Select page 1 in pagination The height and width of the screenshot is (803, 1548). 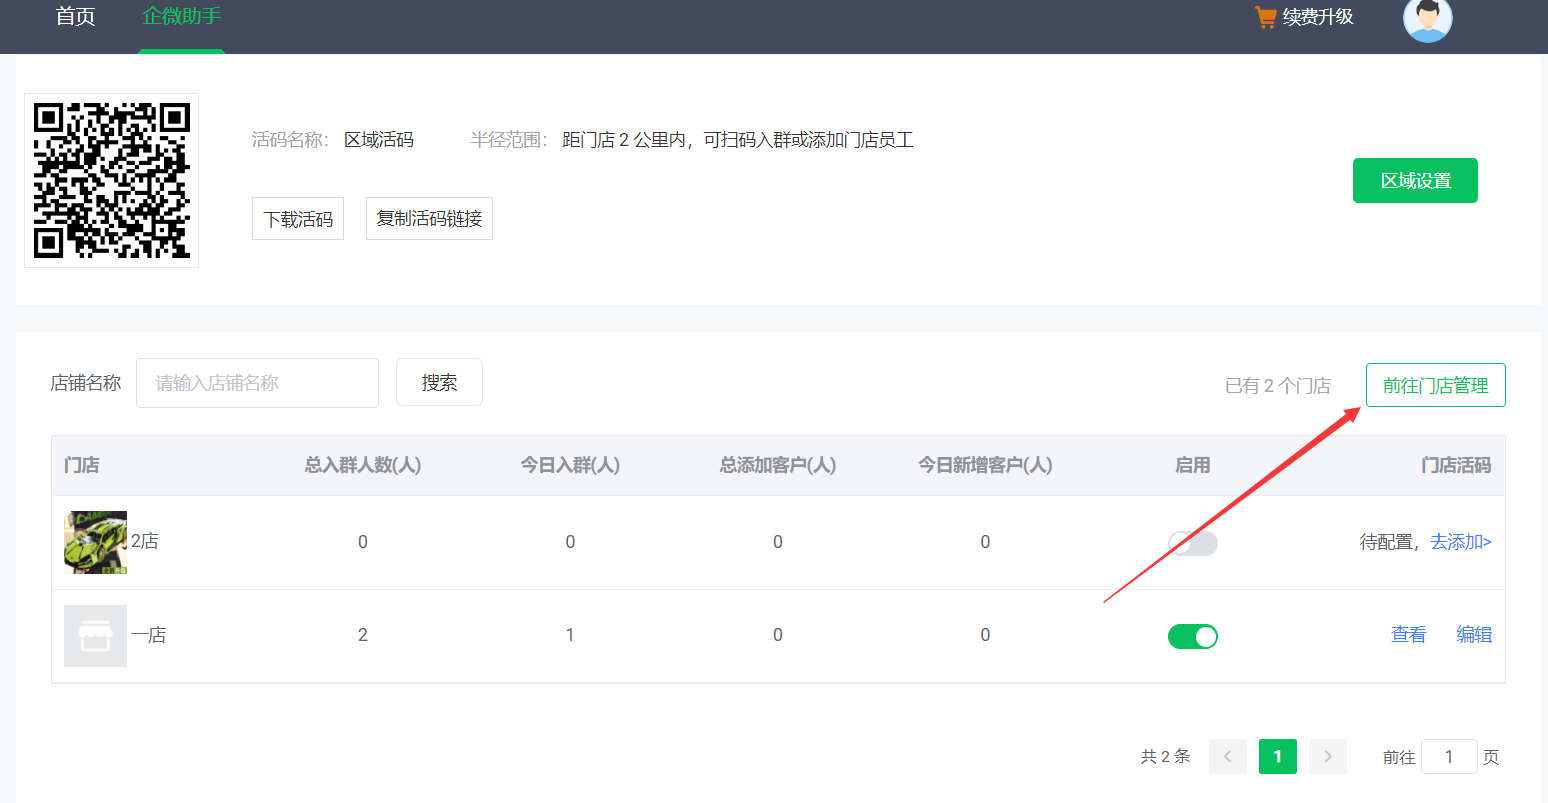tap(1278, 757)
